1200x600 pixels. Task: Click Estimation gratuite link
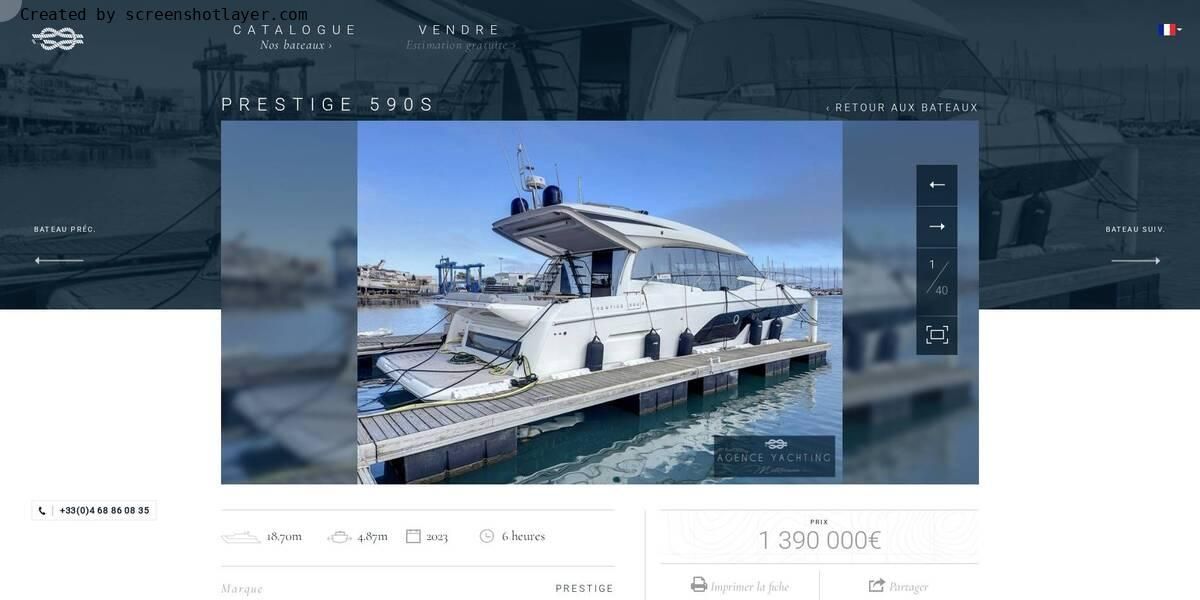(x=461, y=46)
